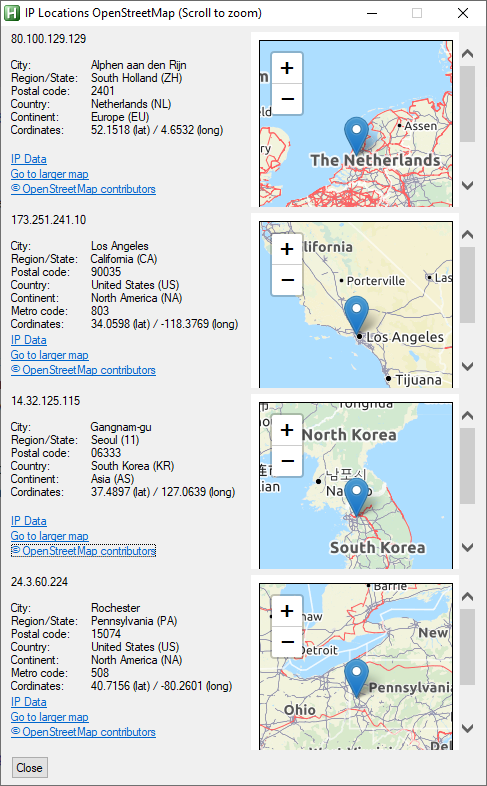Open IP Data for 14.32.125.115
This screenshot has height=786, width=487.
[29, 521]
